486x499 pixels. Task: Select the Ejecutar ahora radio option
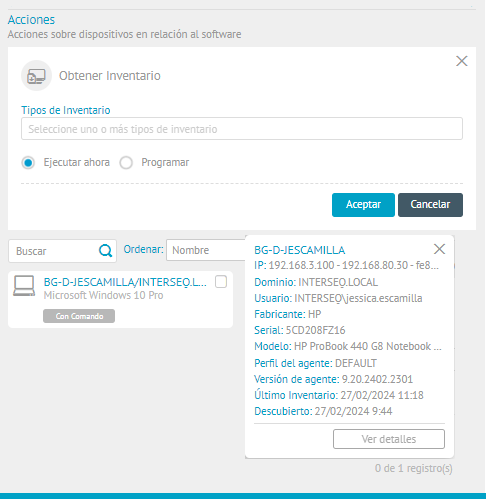pos(28,163)
